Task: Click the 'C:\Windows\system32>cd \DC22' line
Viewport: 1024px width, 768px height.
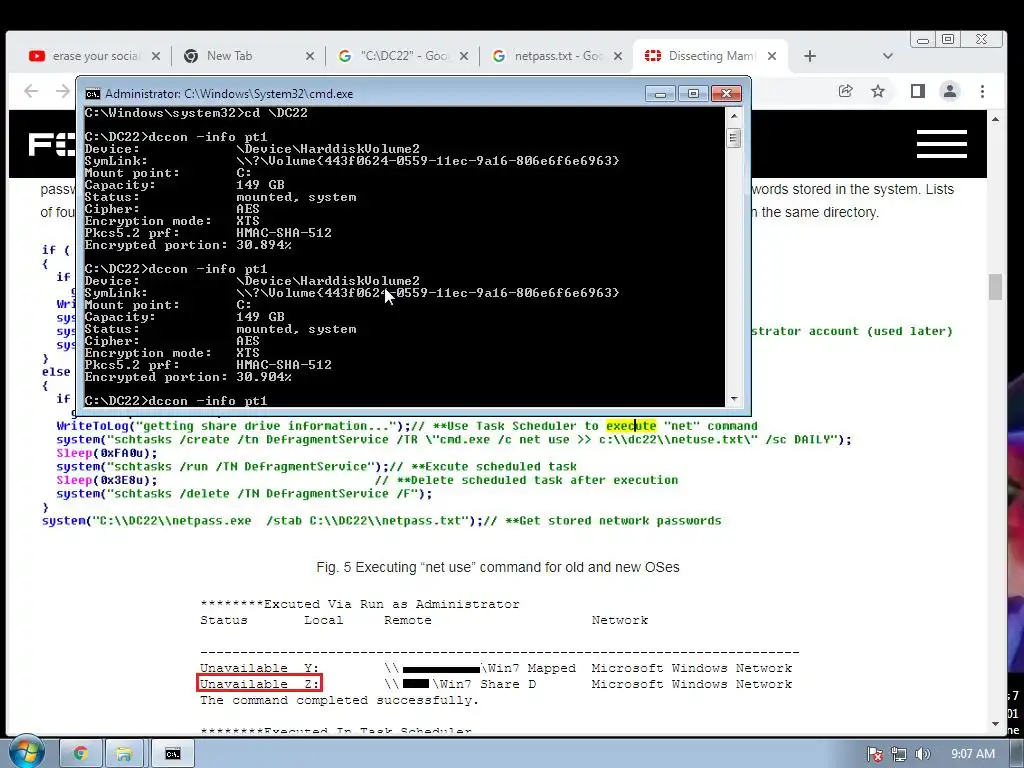Action: tap(196, 113)
